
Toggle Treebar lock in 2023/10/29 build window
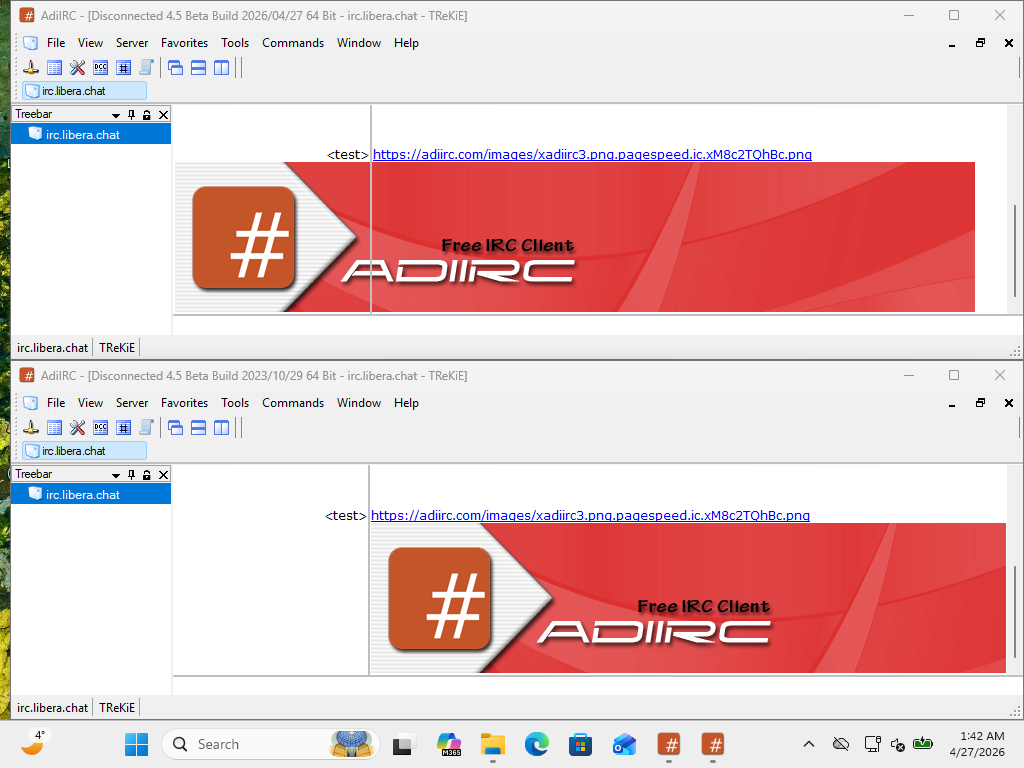[x=147, y=475]
